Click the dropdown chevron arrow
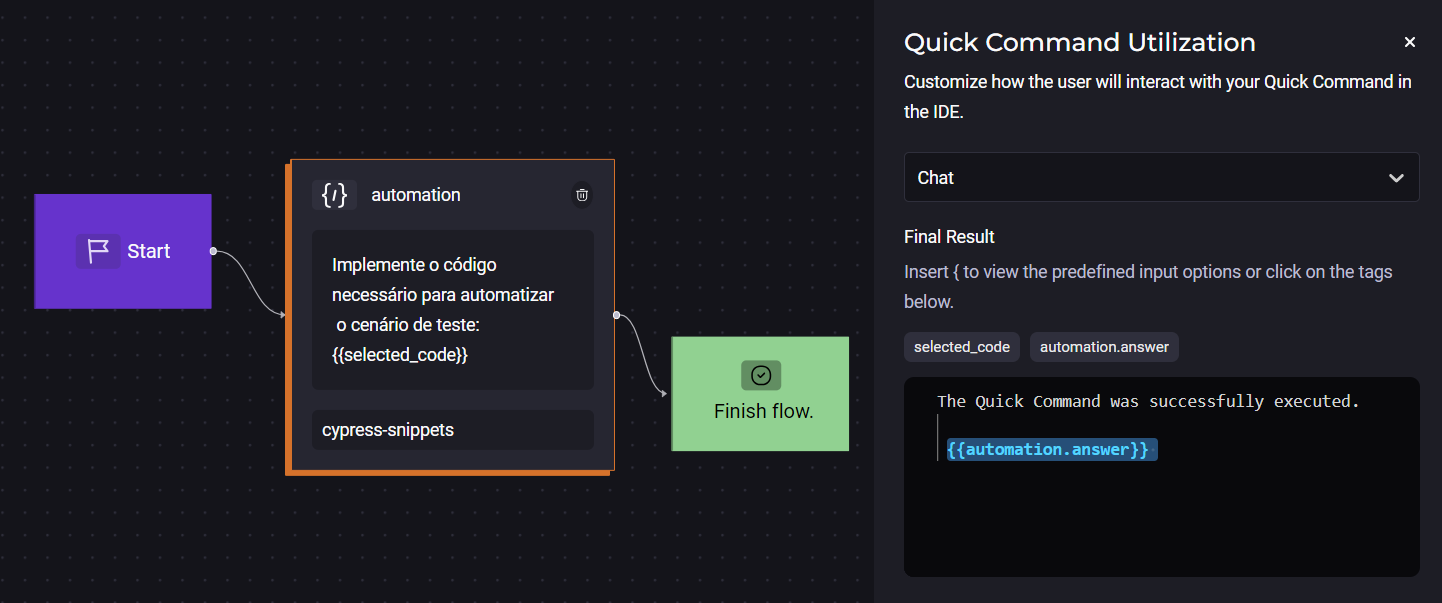The image size is (1442, 603). click(x=1396, y=178)
